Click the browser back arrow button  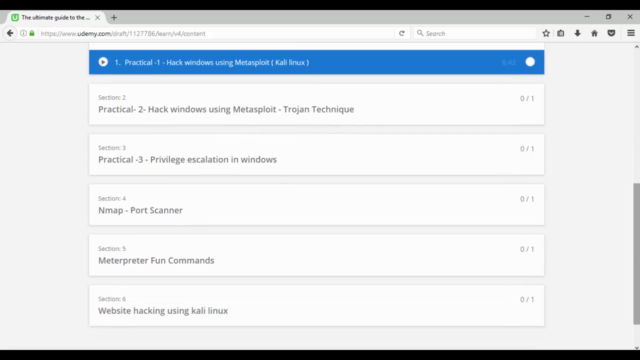(x=10, y=33)
